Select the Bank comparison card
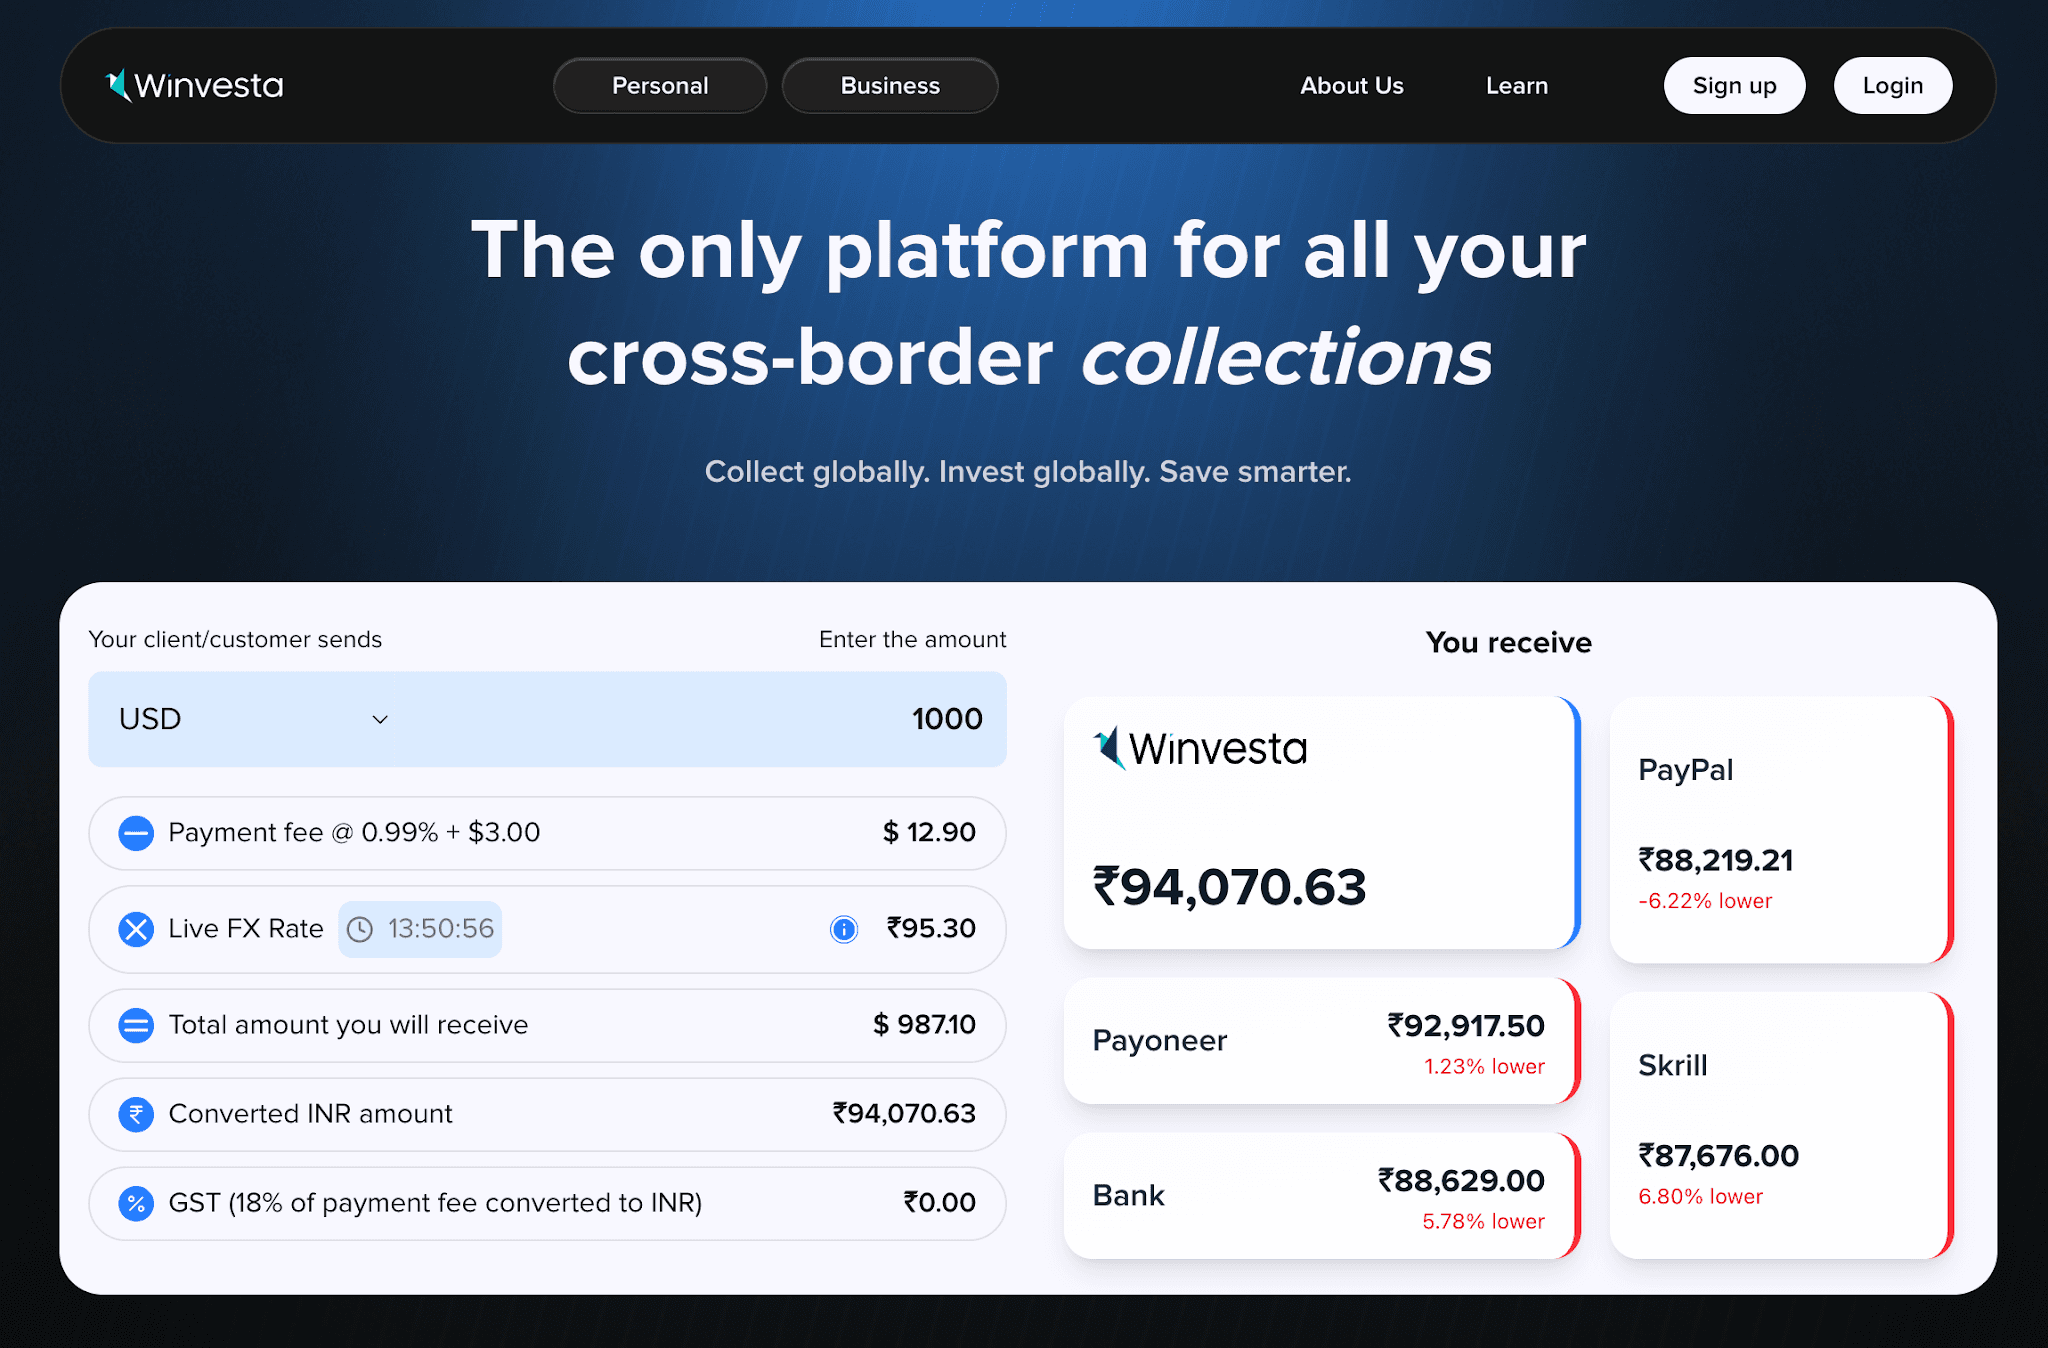 click(x=1321, y=1196)
